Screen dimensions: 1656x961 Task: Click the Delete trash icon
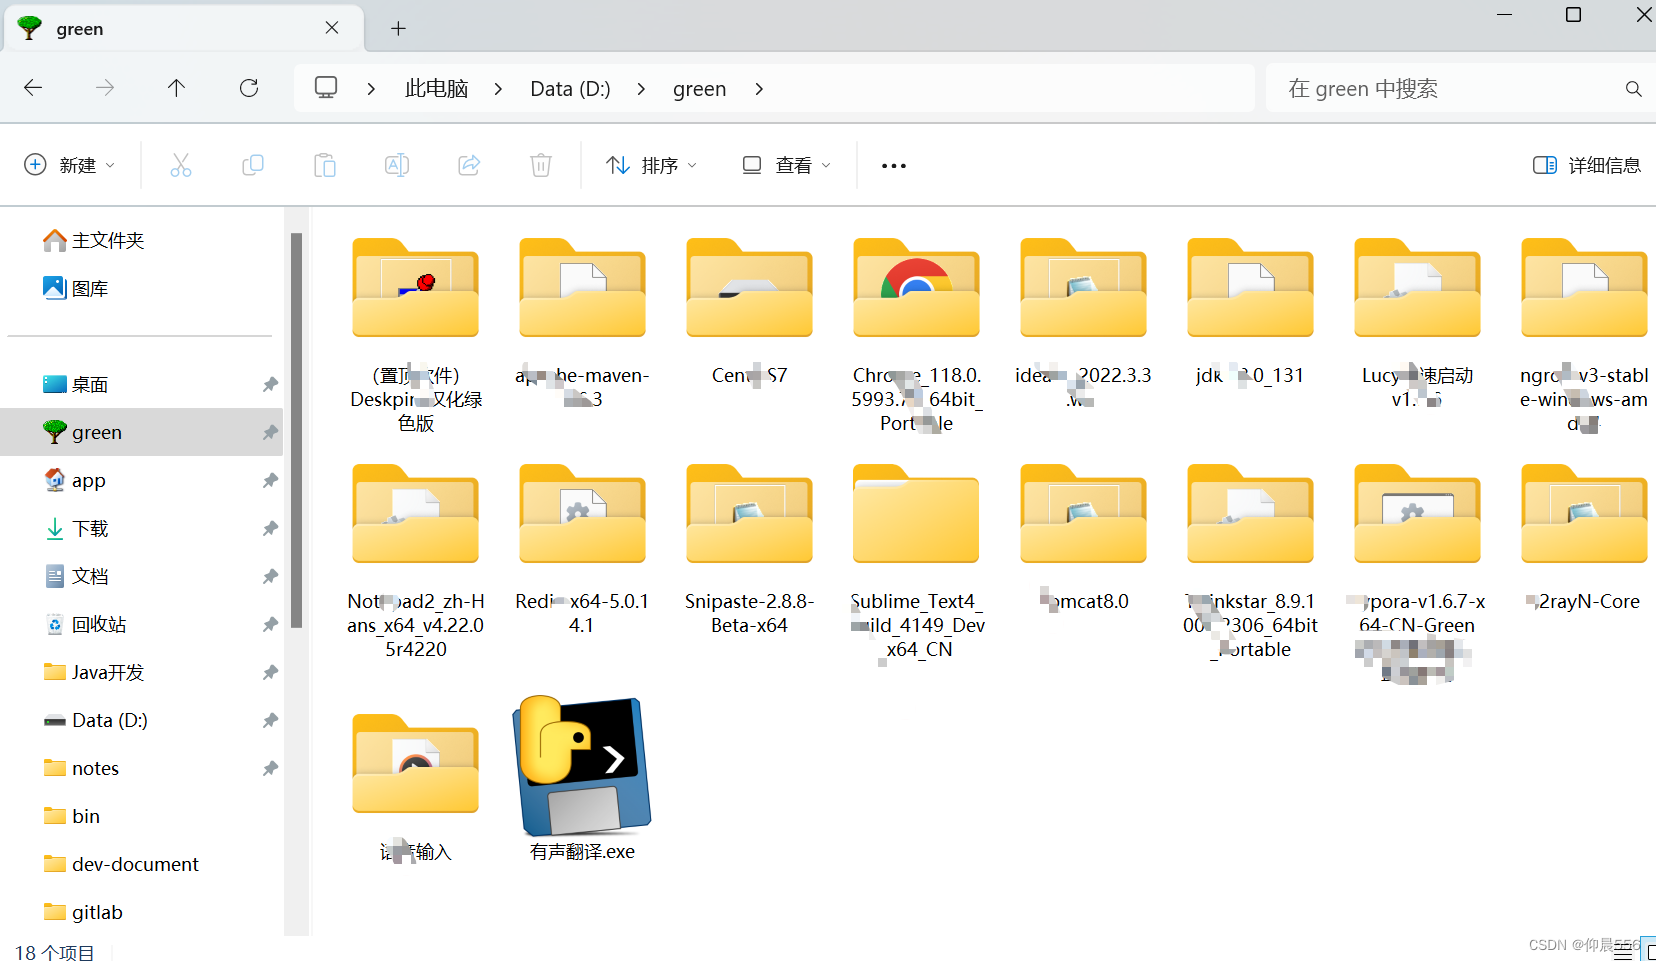point(541,165)
